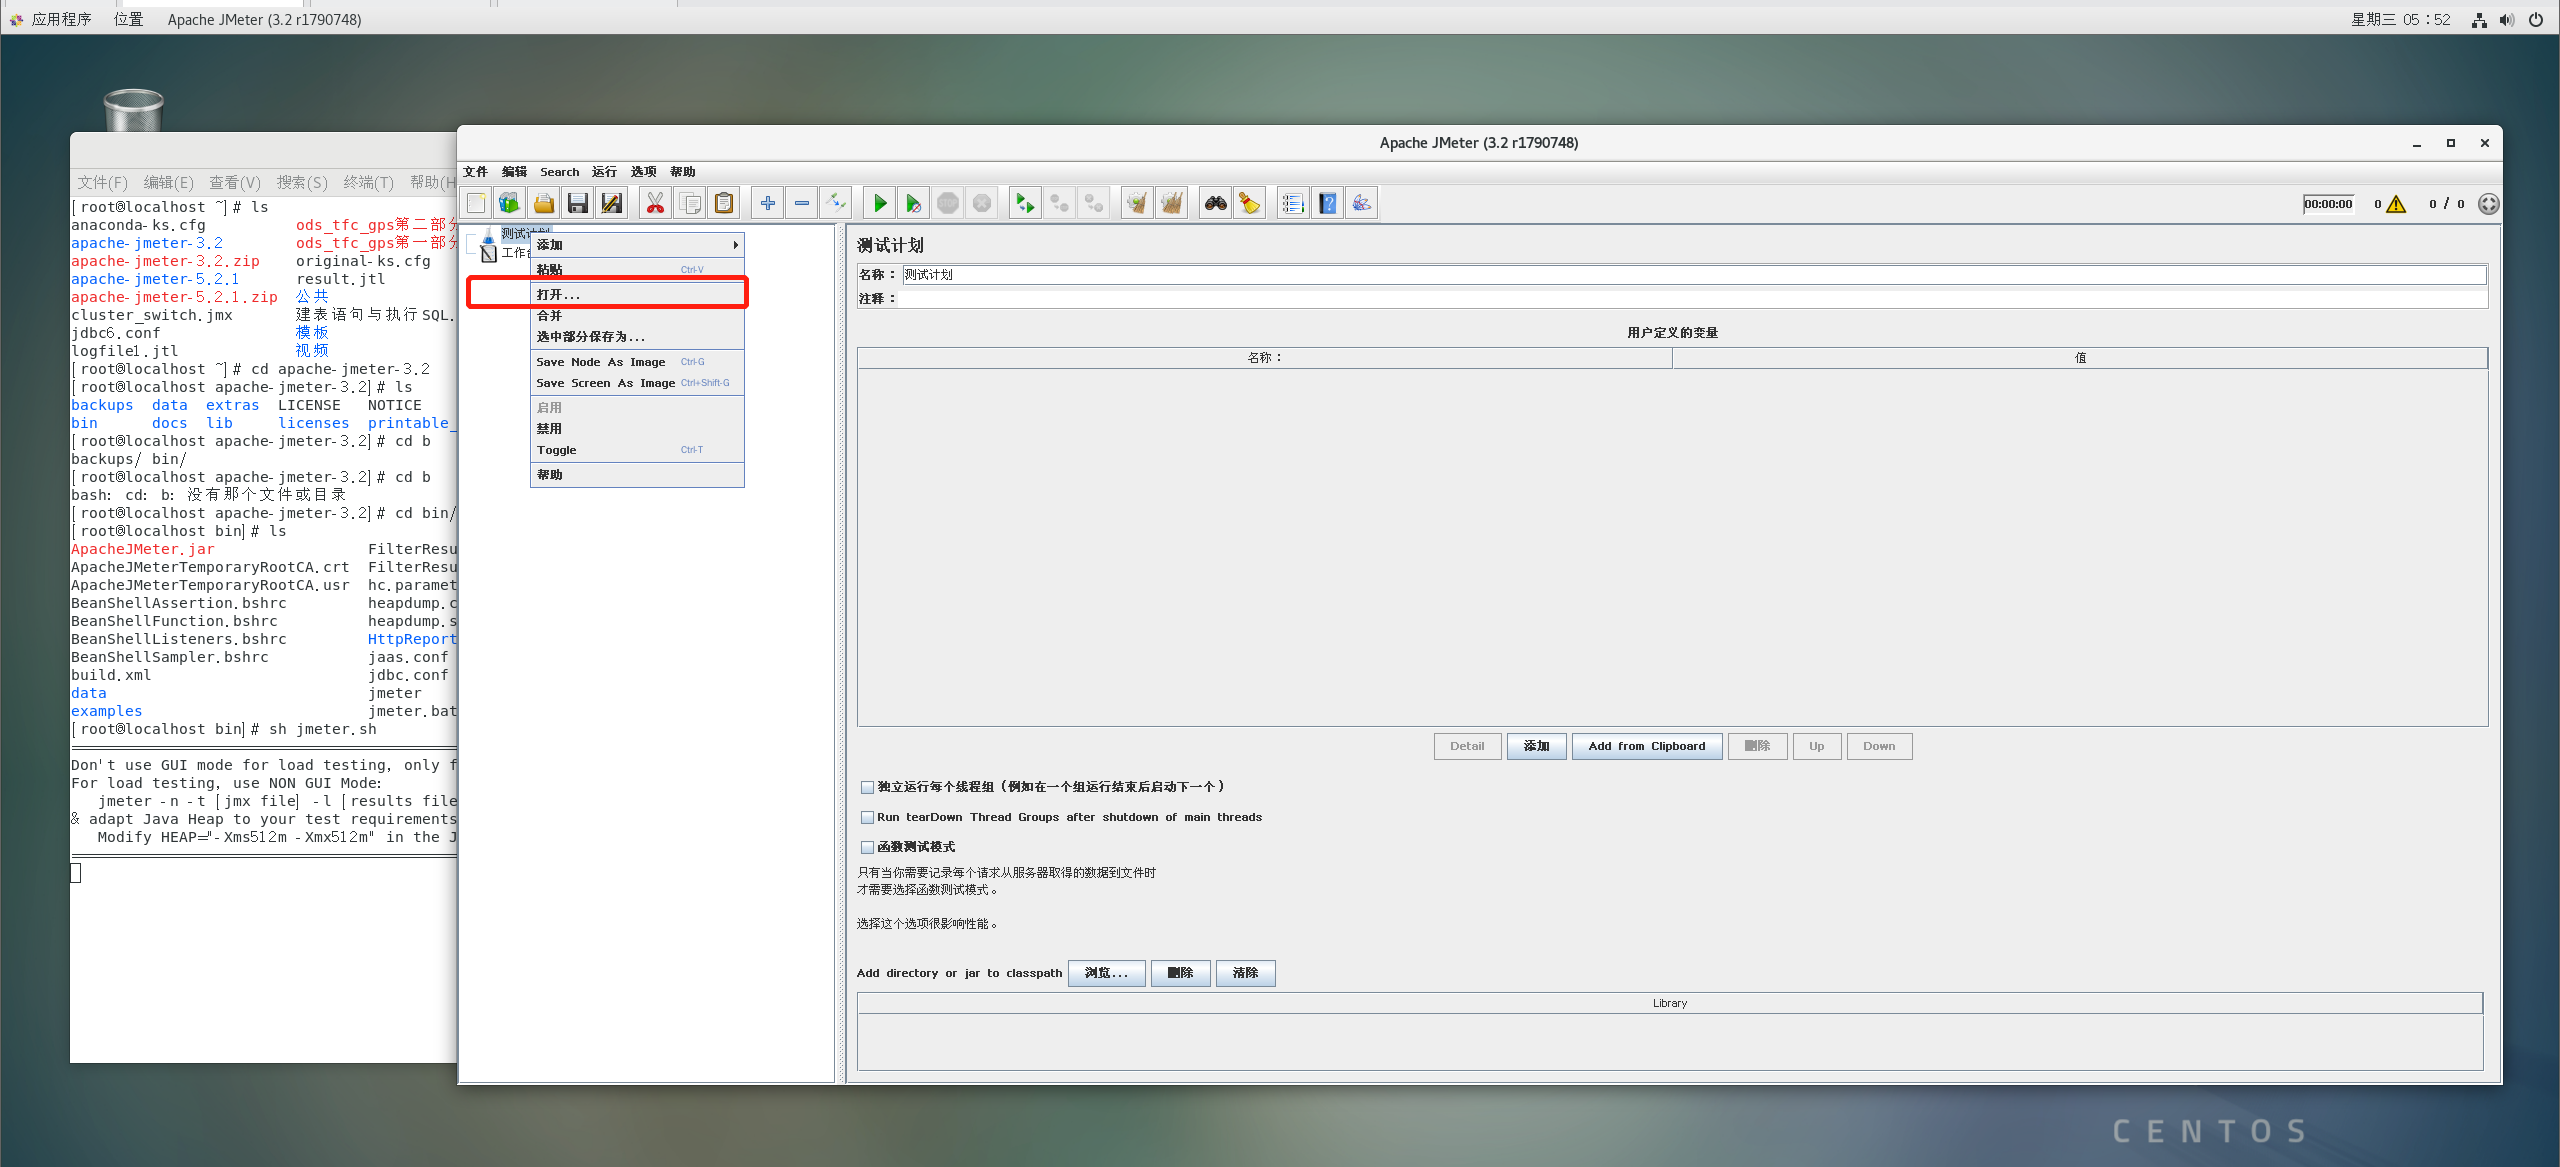Expand the 添加 submenu arrow
Image resolution: width=2560 pixels, height=1167 pixels.
tap(735, 245)
